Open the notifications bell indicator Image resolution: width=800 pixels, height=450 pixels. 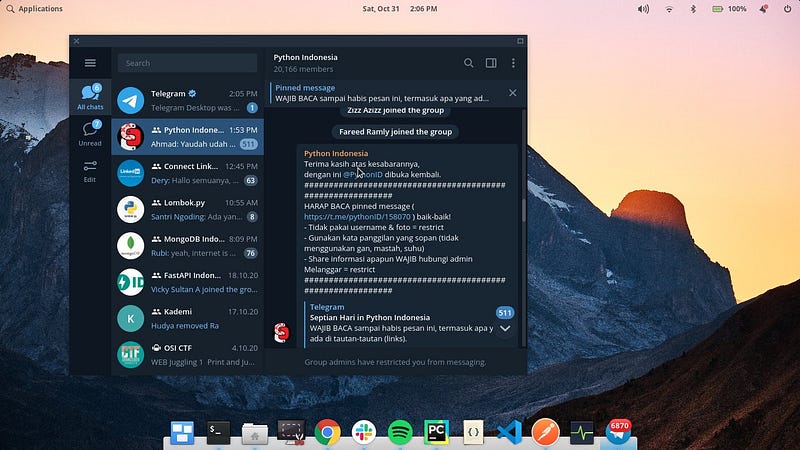763,9
